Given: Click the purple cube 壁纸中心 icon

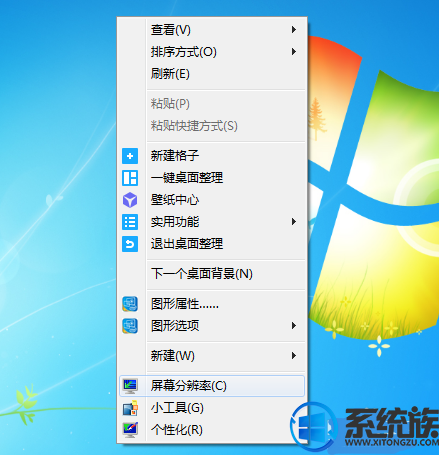Looking at the screenshot, I should click(130, 200).
